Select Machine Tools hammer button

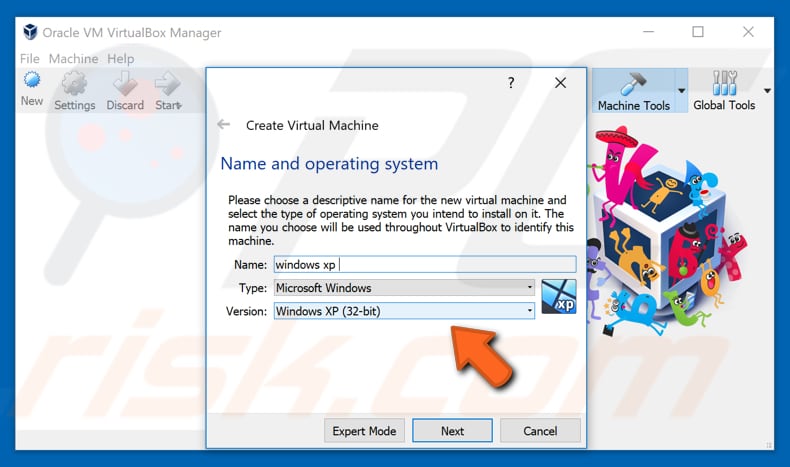pos(634,91)
